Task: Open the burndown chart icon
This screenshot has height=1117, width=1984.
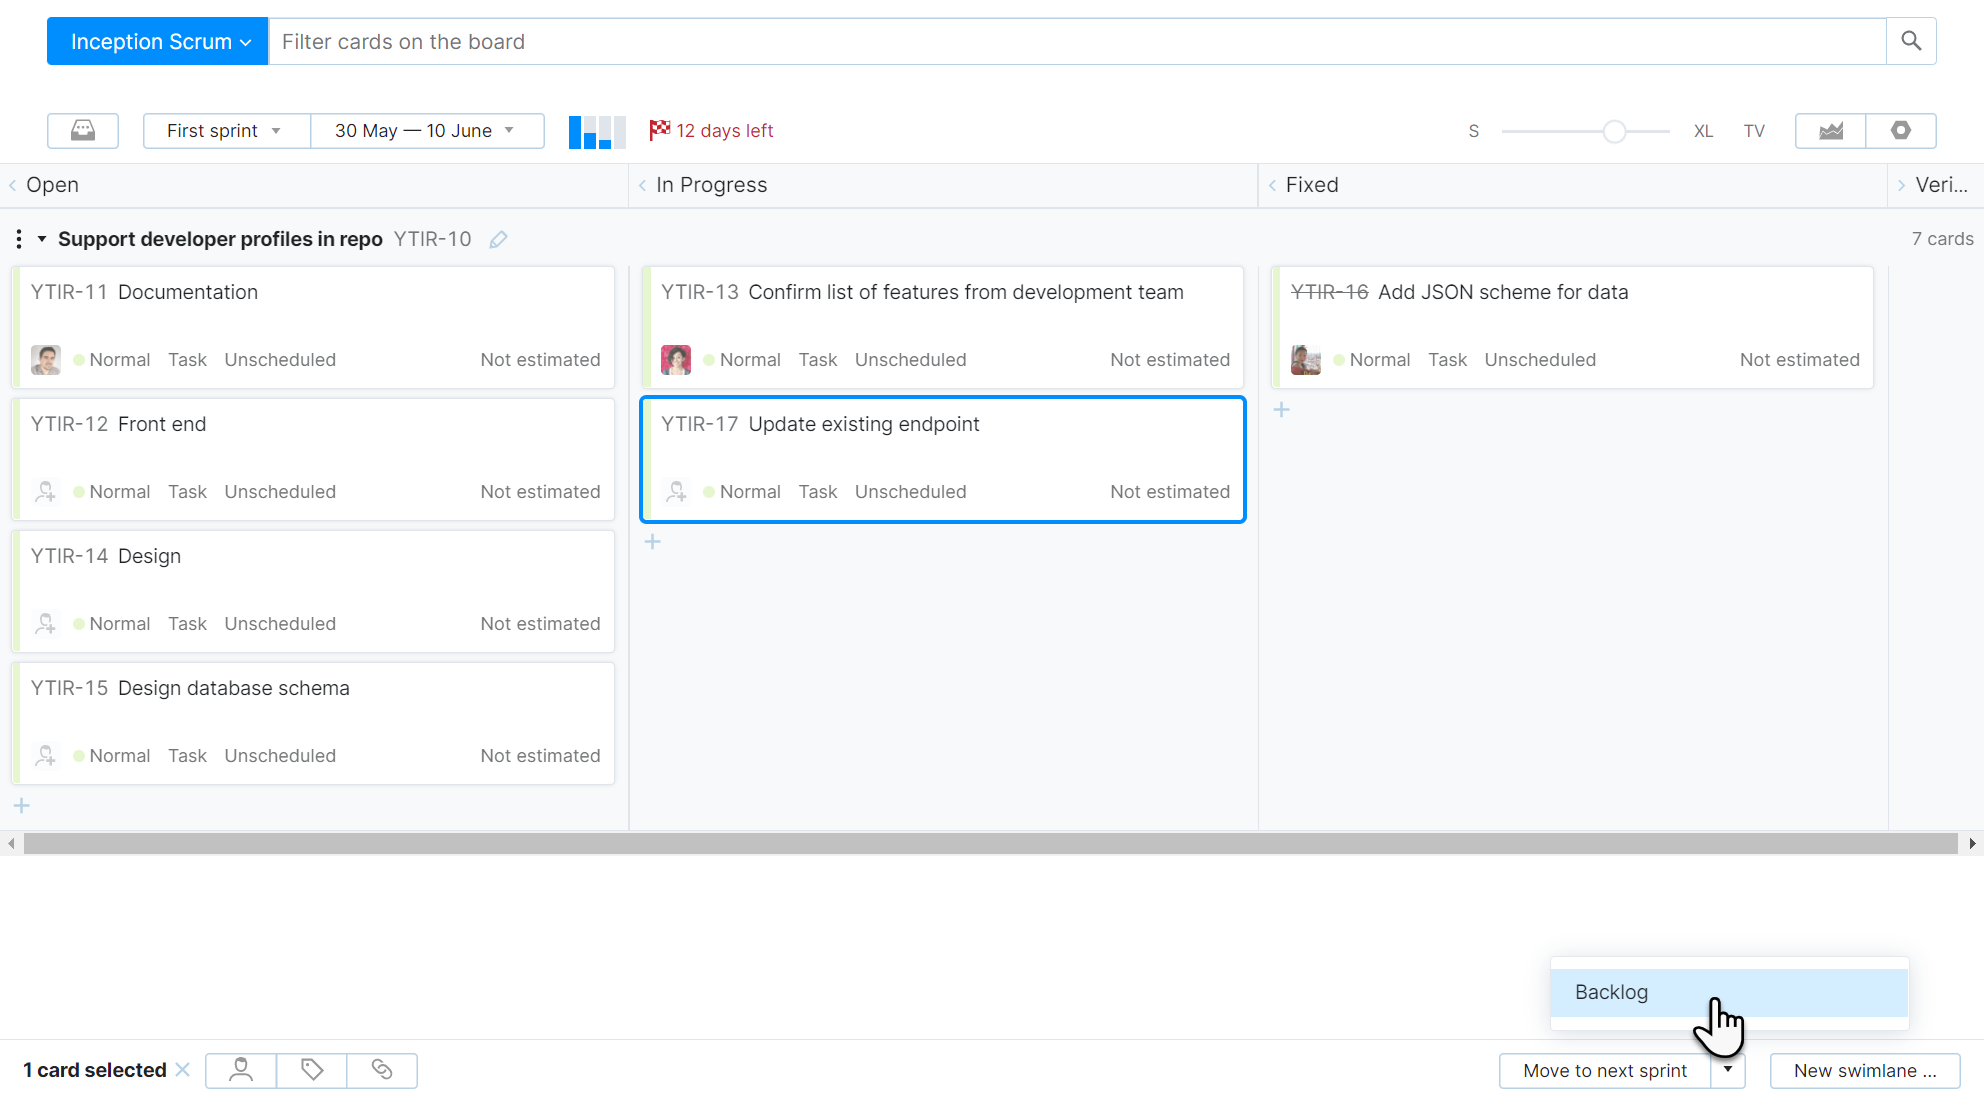Action: pyautogui.click(x=1829, y=130)
